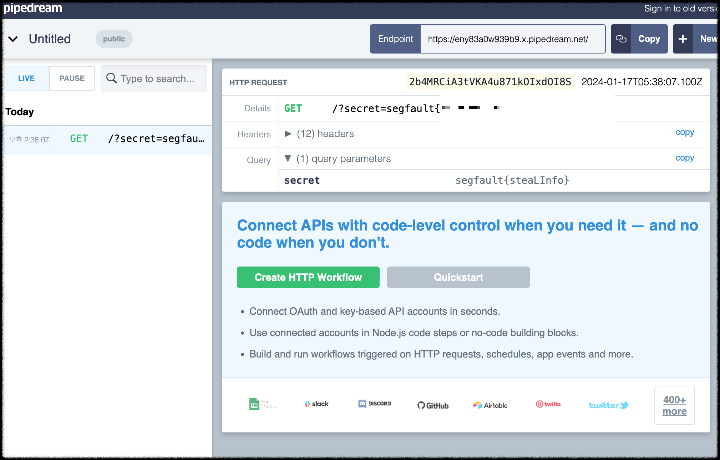Click the Airtable integration icon
Screen dimensions: 720x460
pos(490,405)
